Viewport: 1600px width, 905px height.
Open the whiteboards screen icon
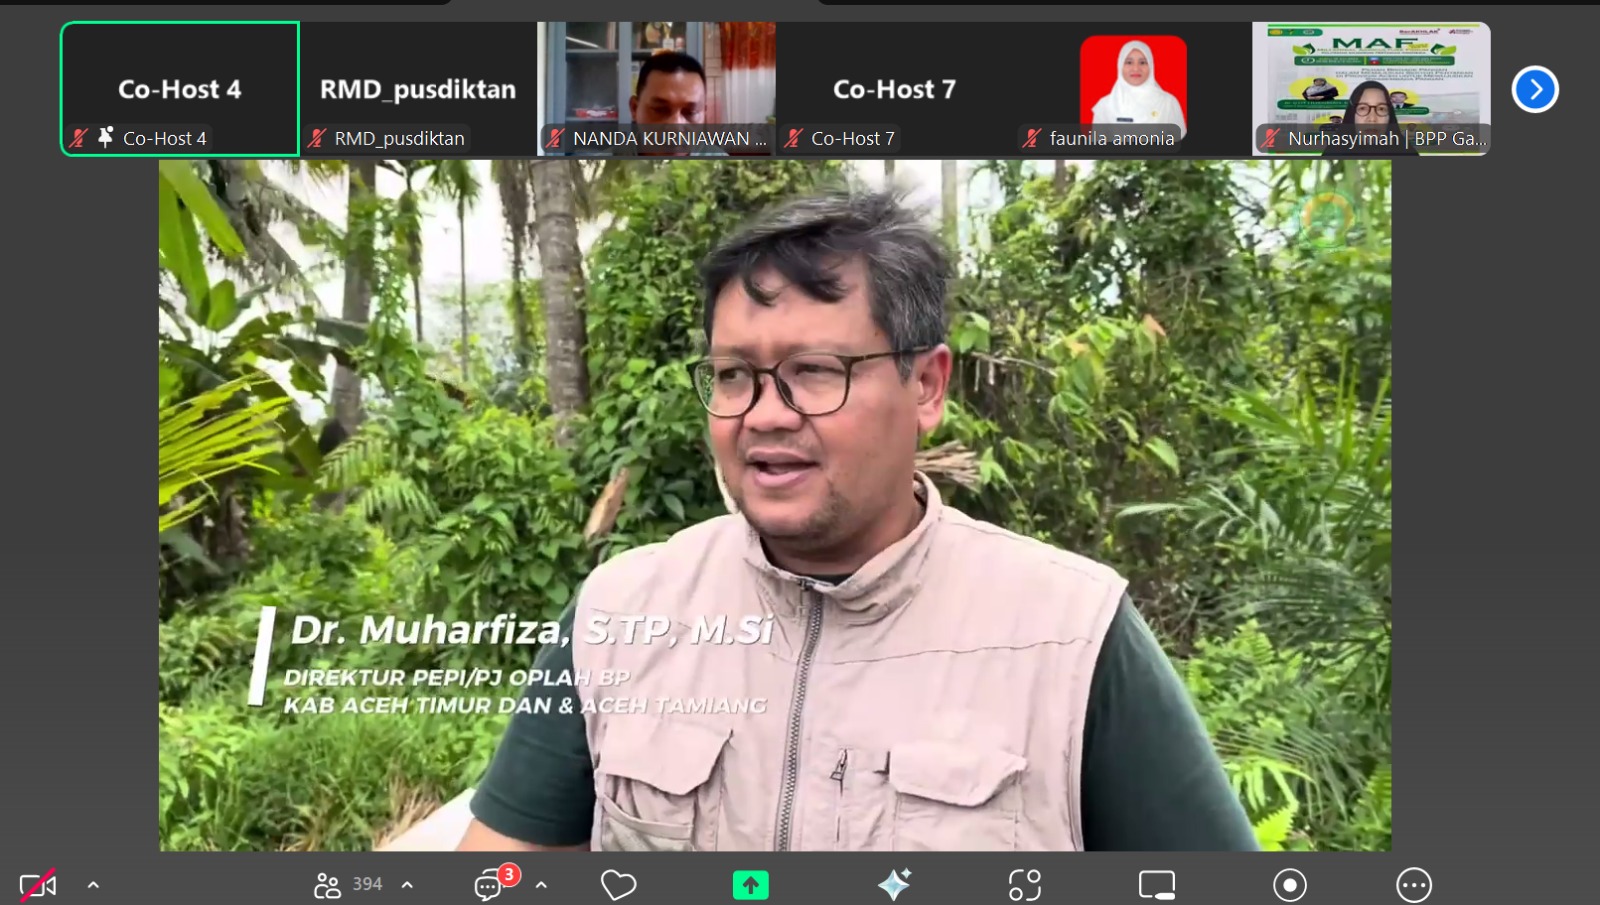[x=1157, y=885]
